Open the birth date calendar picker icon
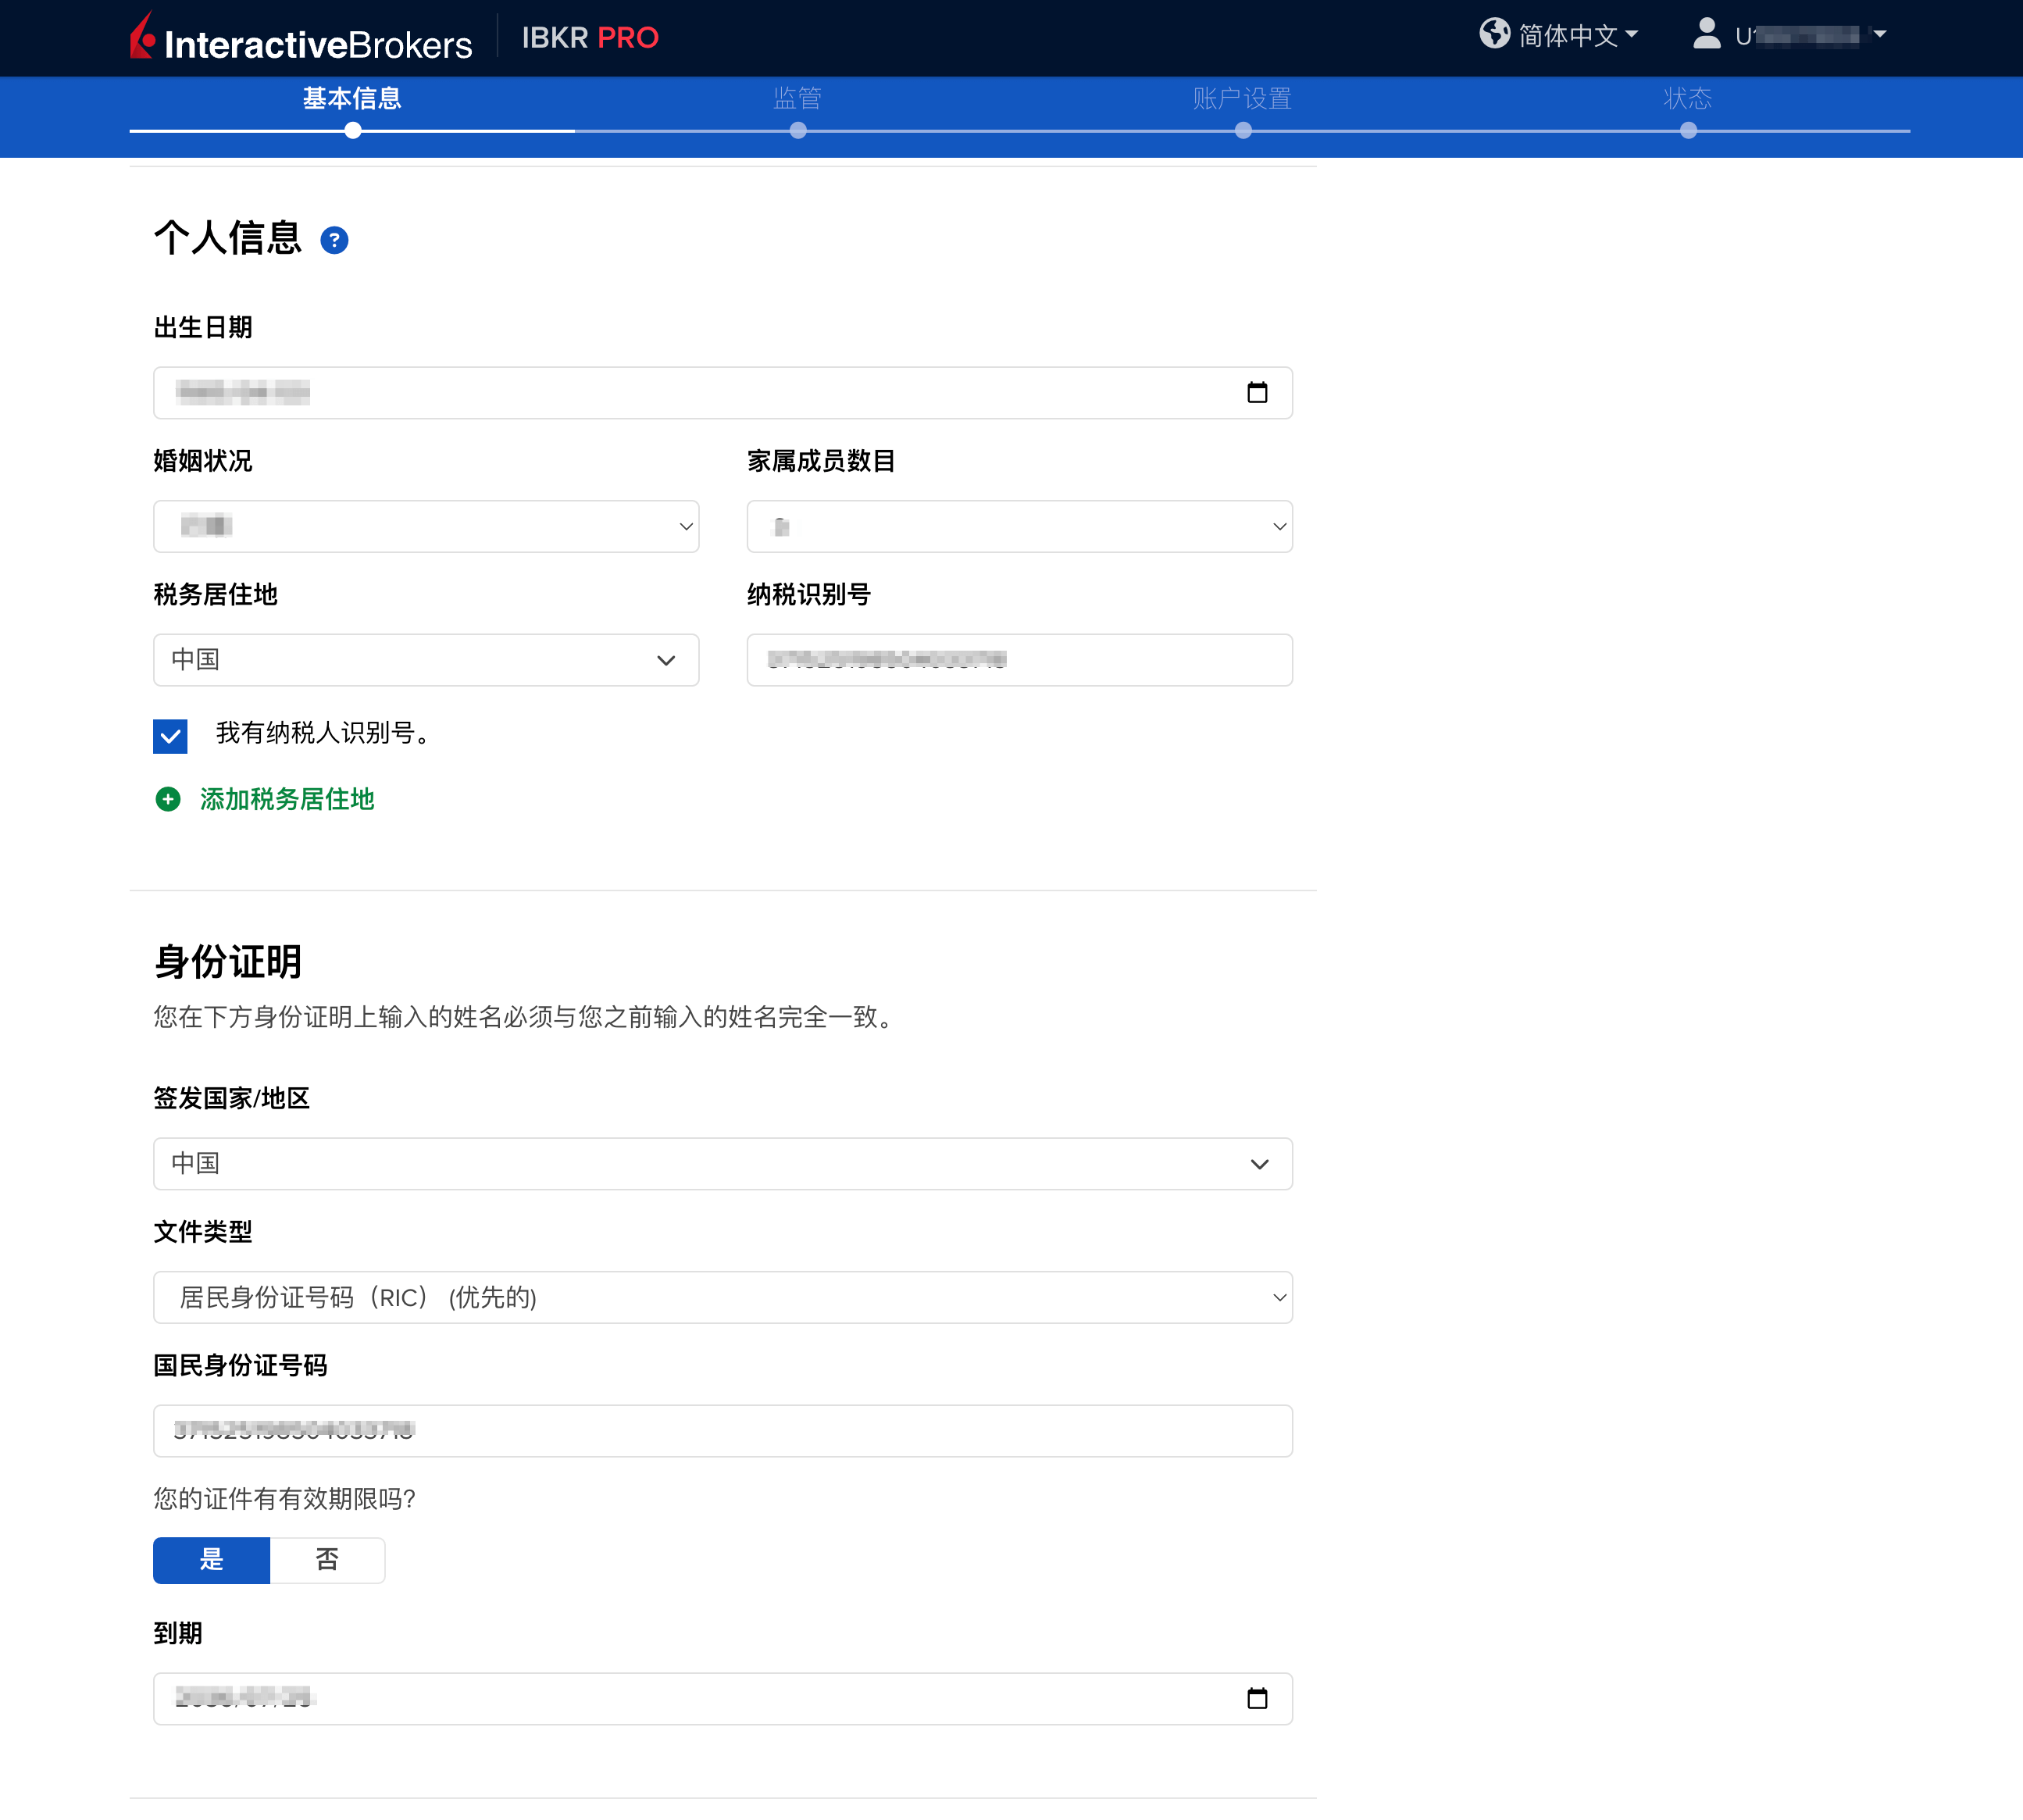The width and height of the screenshot is (2023, 1820). pos(1257,392)
